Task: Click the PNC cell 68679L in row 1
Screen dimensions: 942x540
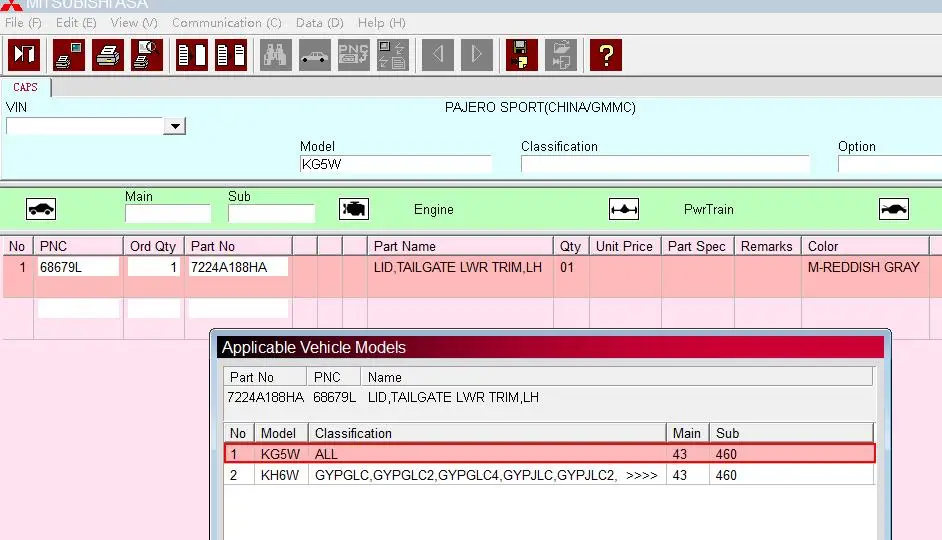Action: point(78,267)
